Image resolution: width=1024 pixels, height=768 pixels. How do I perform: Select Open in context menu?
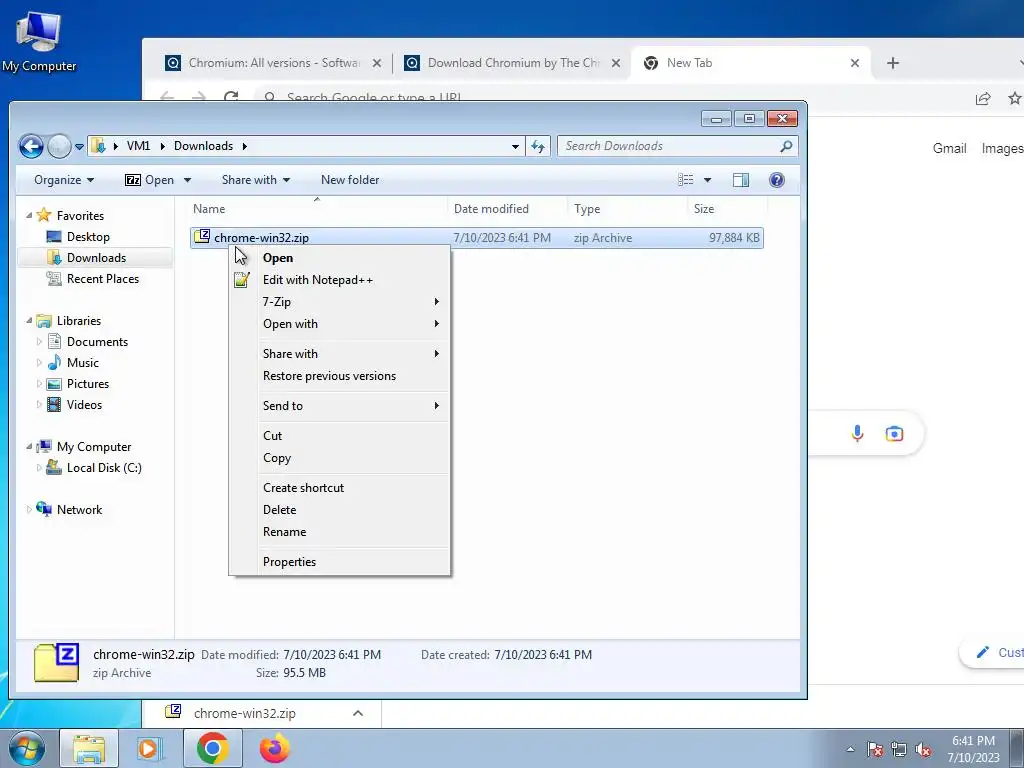coord(340,258)
